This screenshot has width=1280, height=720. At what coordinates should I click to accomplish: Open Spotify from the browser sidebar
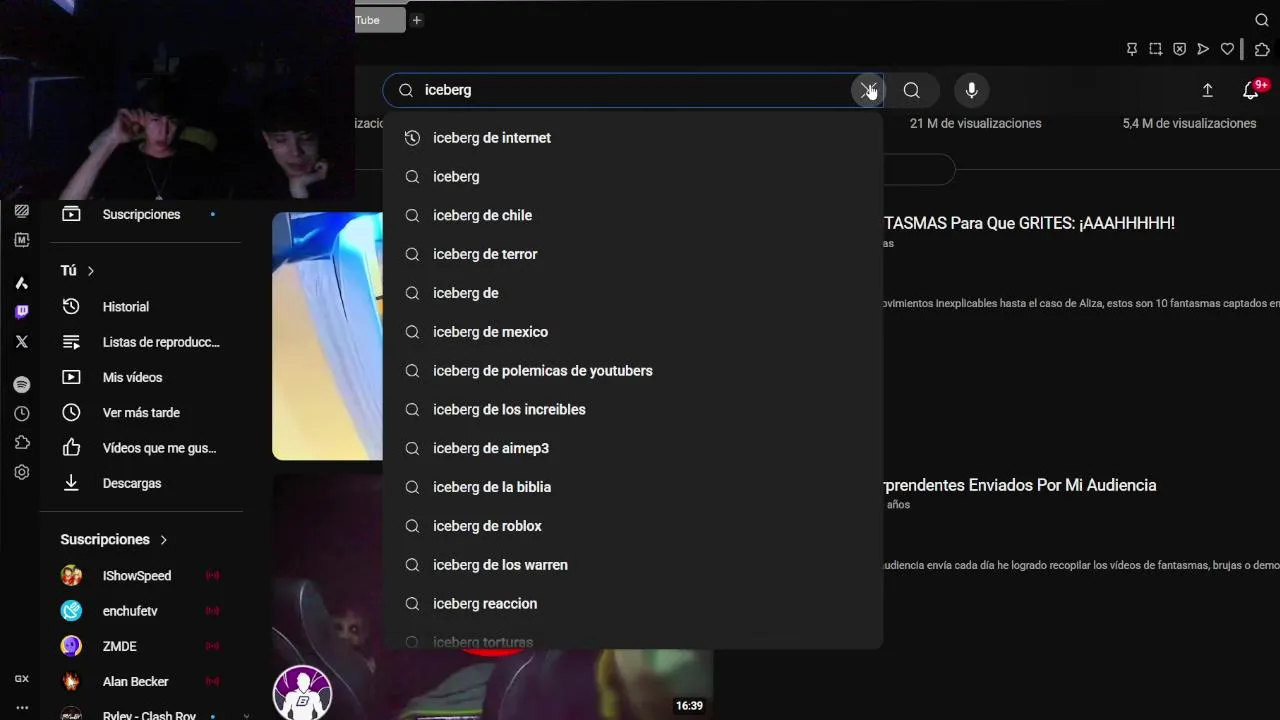pos(22,385)
